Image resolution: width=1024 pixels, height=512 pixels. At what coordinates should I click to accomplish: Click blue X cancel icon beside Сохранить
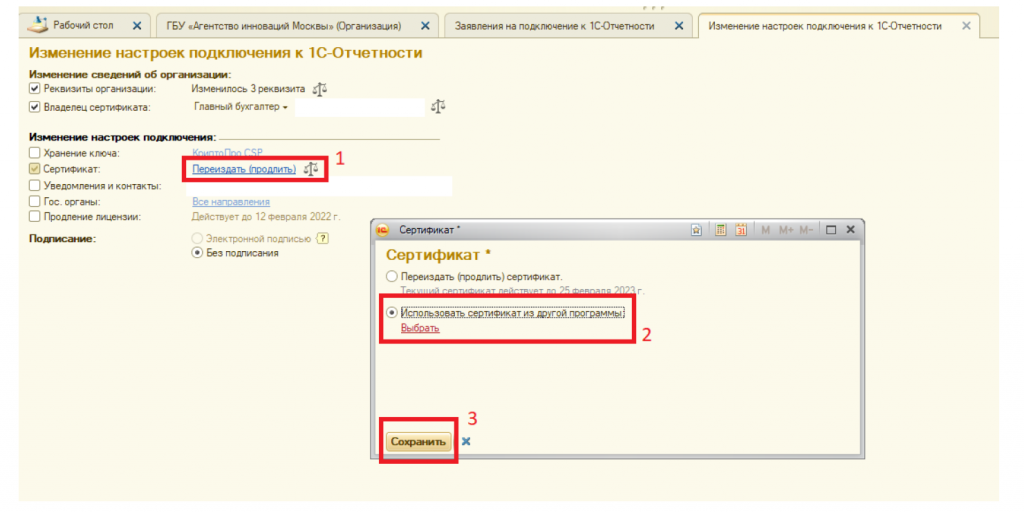(x=466, y=441)
